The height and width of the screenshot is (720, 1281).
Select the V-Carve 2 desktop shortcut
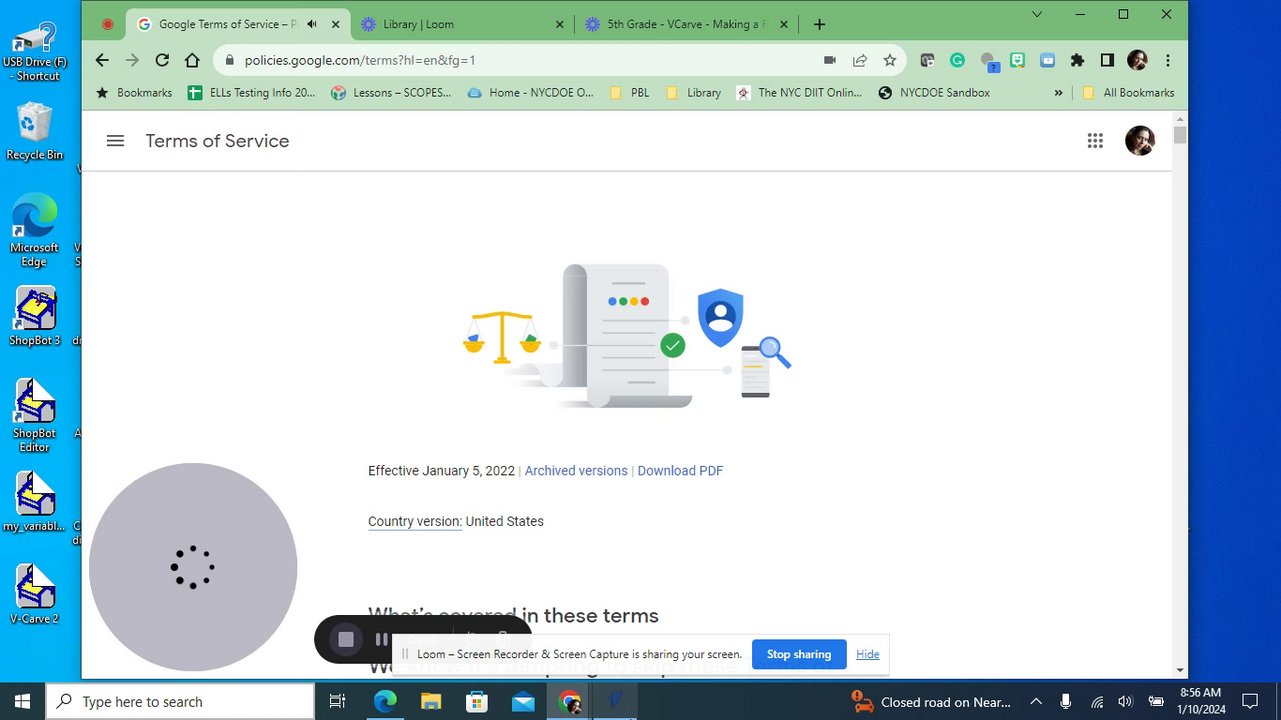pos(34,593)
